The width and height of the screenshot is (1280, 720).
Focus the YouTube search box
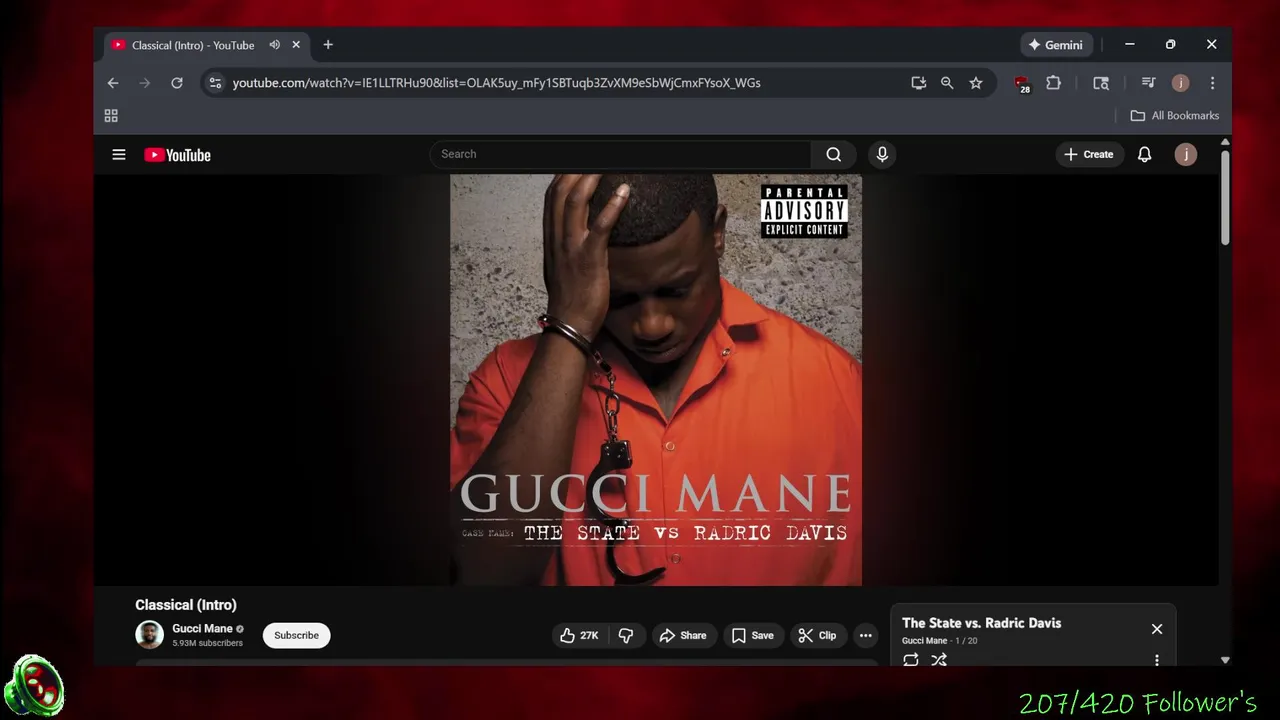(x=620, y=154)
